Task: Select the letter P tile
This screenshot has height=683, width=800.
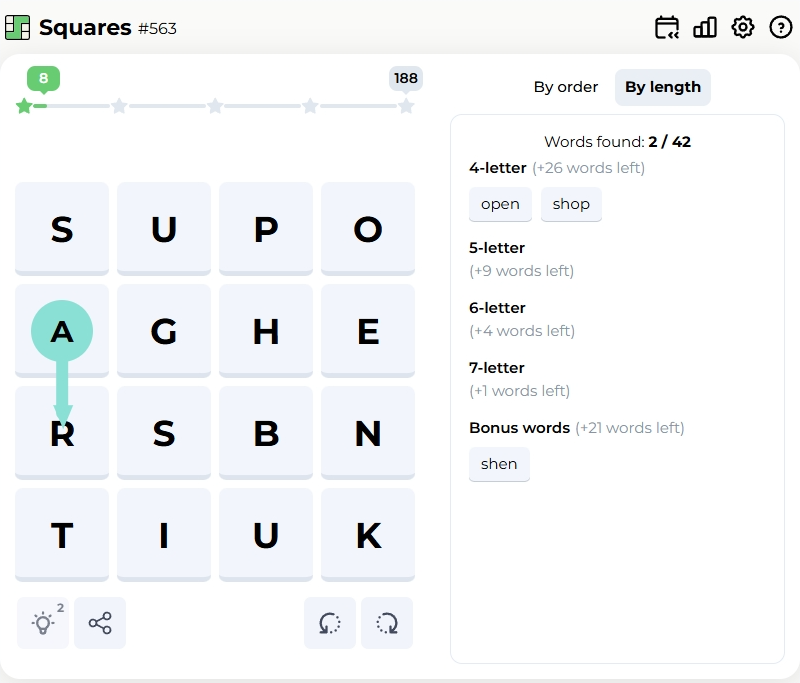Action: (x=266, y=229)
